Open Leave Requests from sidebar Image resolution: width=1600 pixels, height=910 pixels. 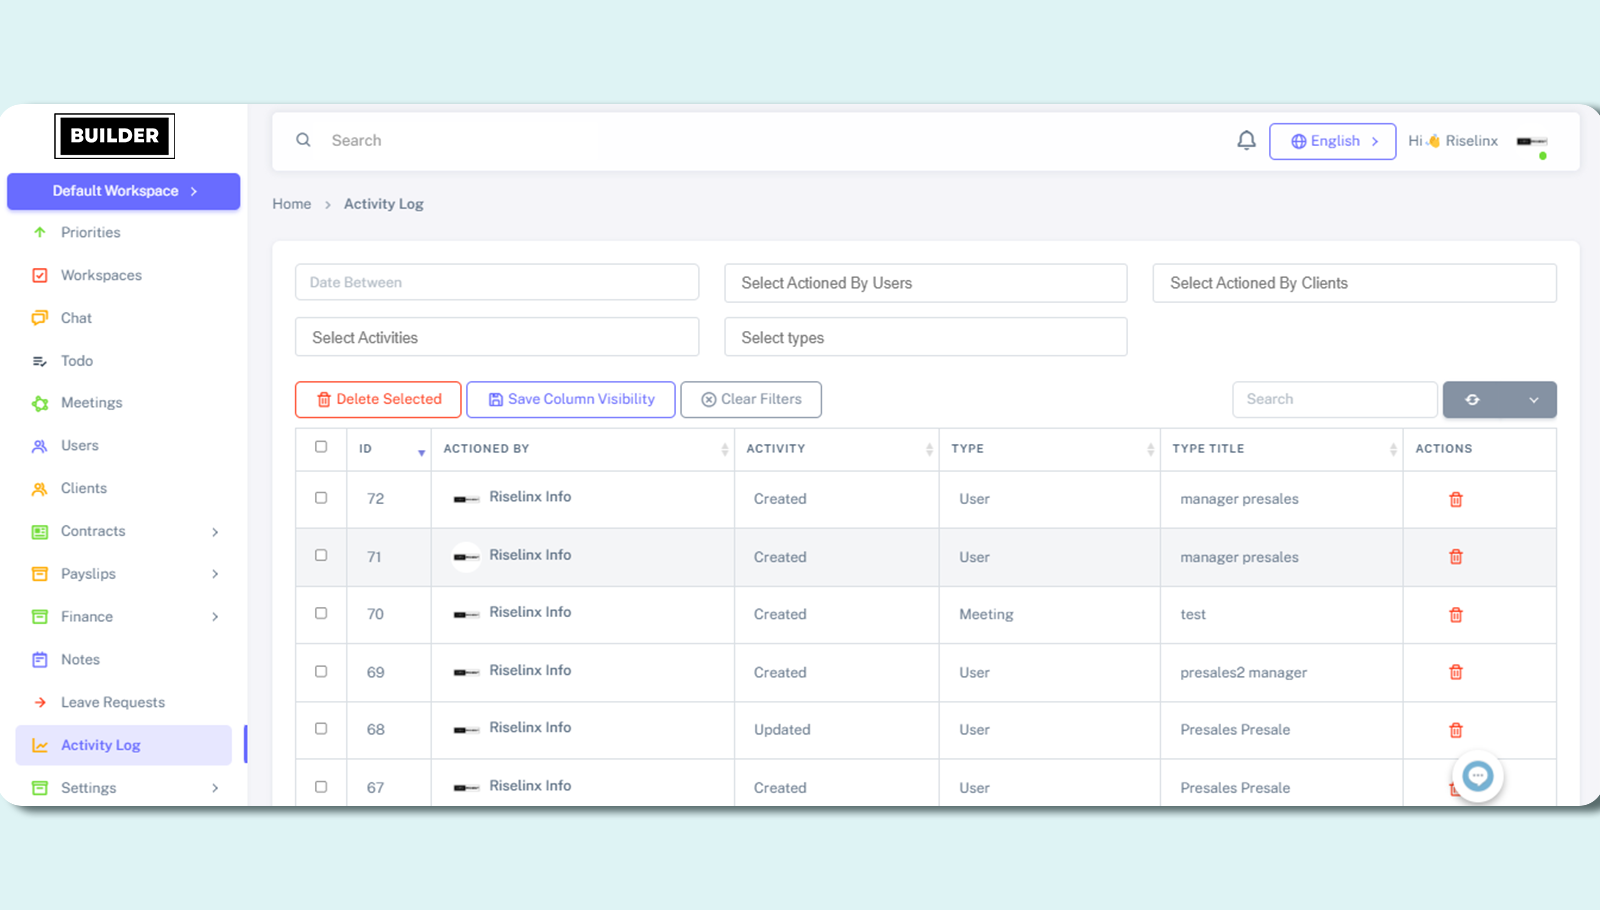112,702
